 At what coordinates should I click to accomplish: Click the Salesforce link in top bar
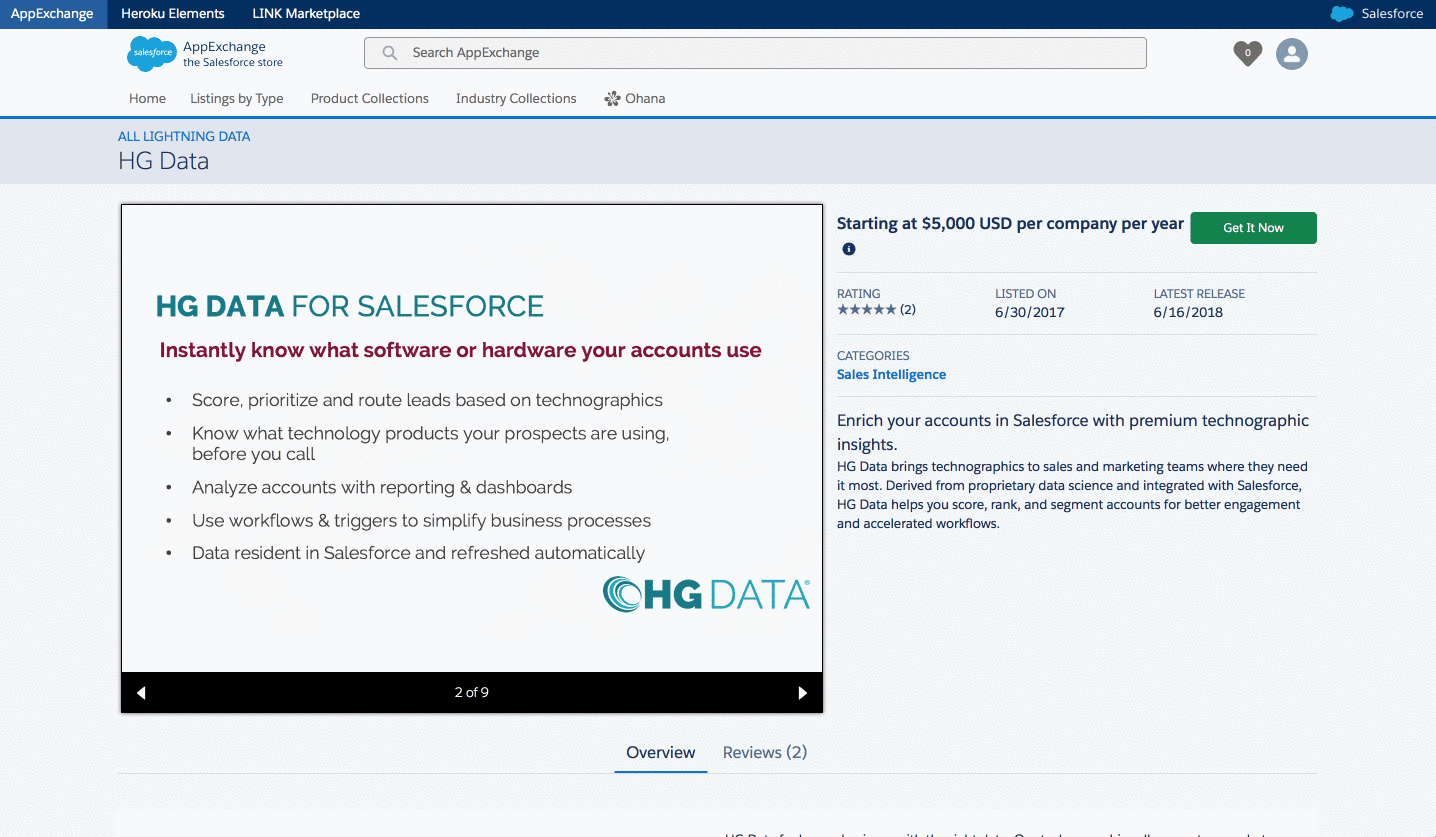1392,14
